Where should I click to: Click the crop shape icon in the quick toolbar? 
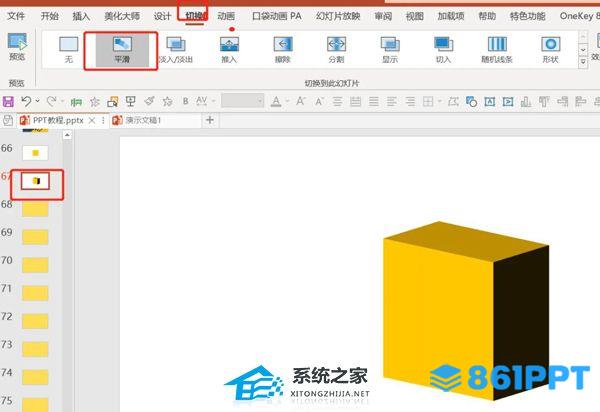(x=453, y=101)
